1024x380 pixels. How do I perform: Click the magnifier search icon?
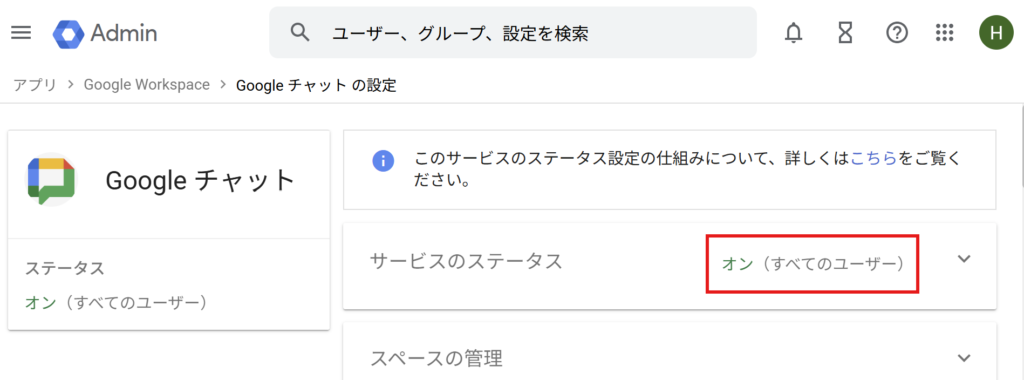click(x=299, y=33)
